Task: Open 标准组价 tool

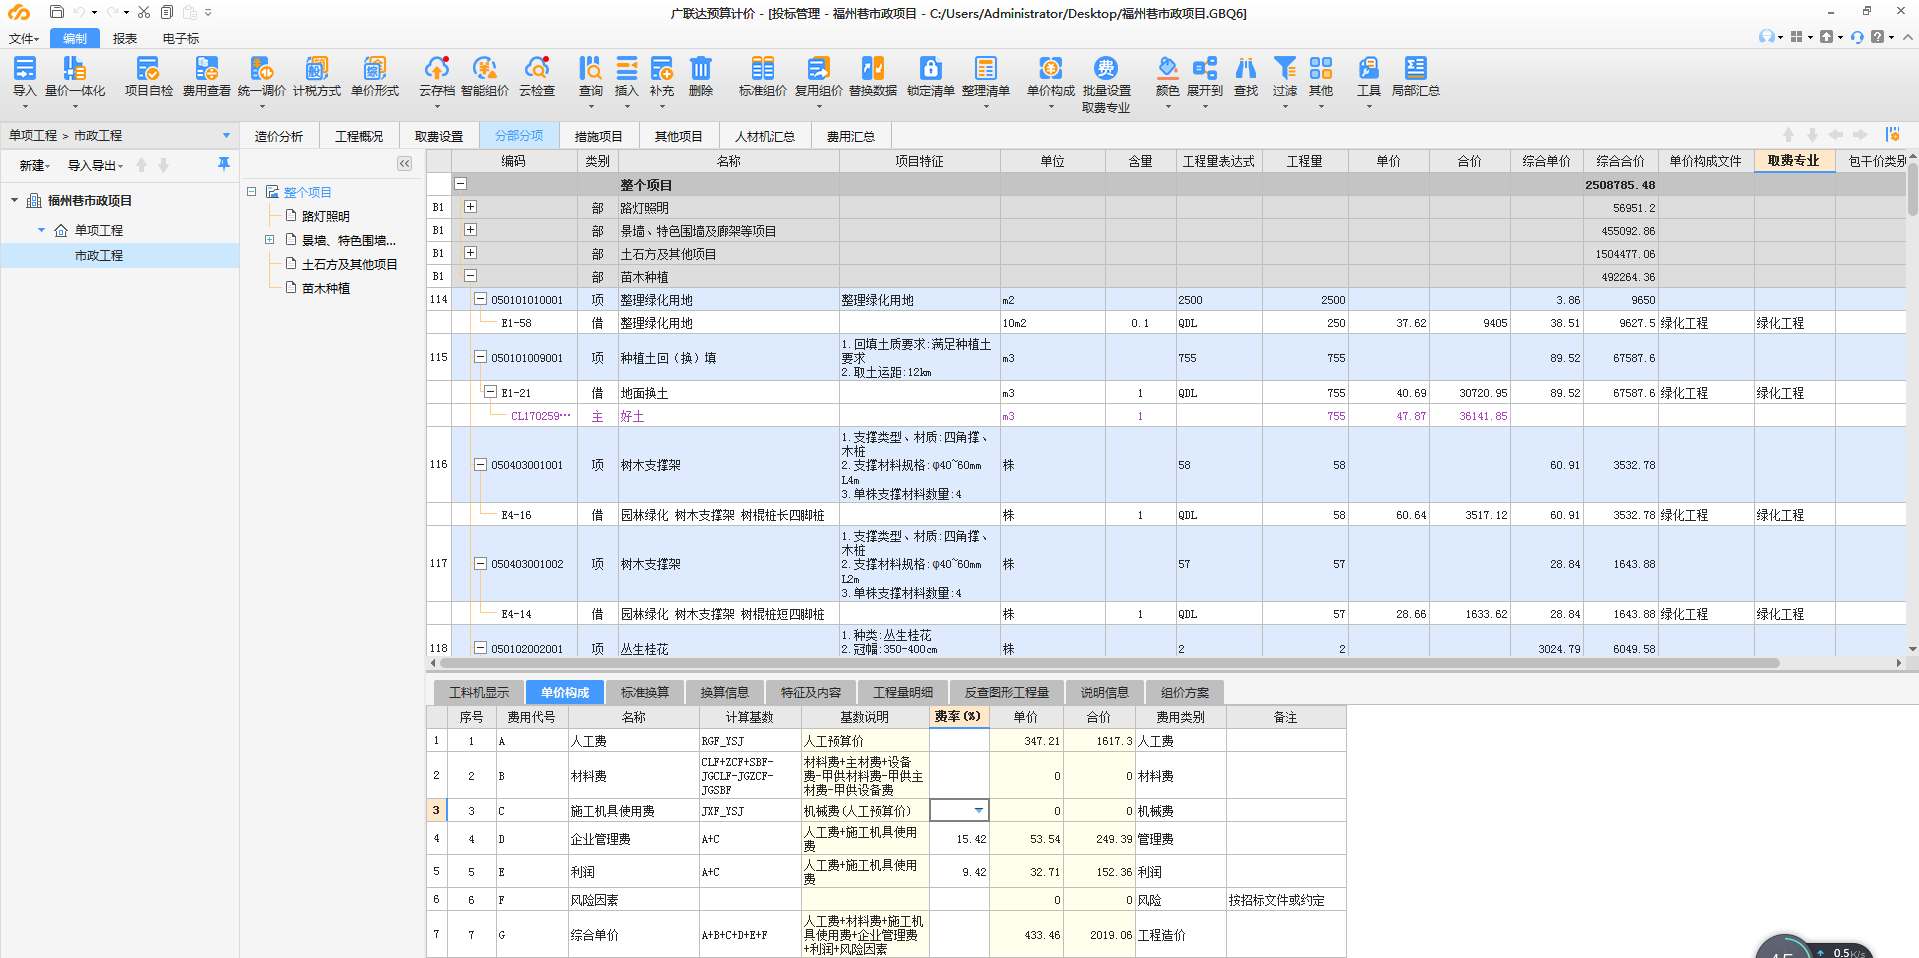Action: [762, 77]
